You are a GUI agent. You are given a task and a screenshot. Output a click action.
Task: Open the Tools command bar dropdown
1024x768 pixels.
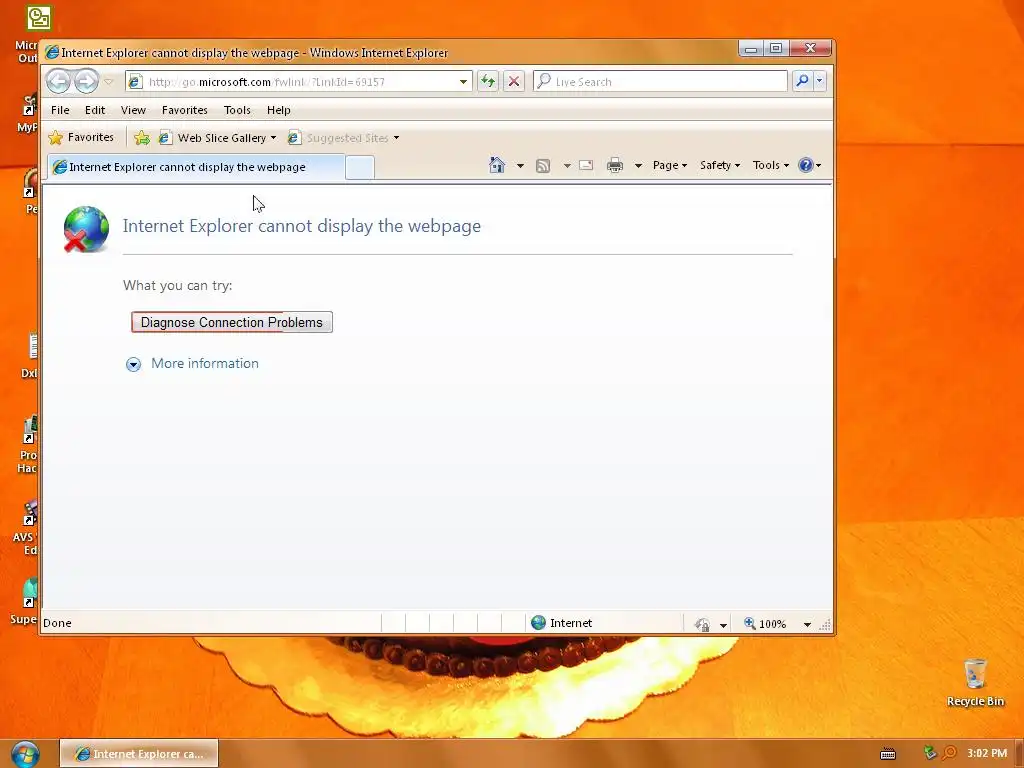771,165
